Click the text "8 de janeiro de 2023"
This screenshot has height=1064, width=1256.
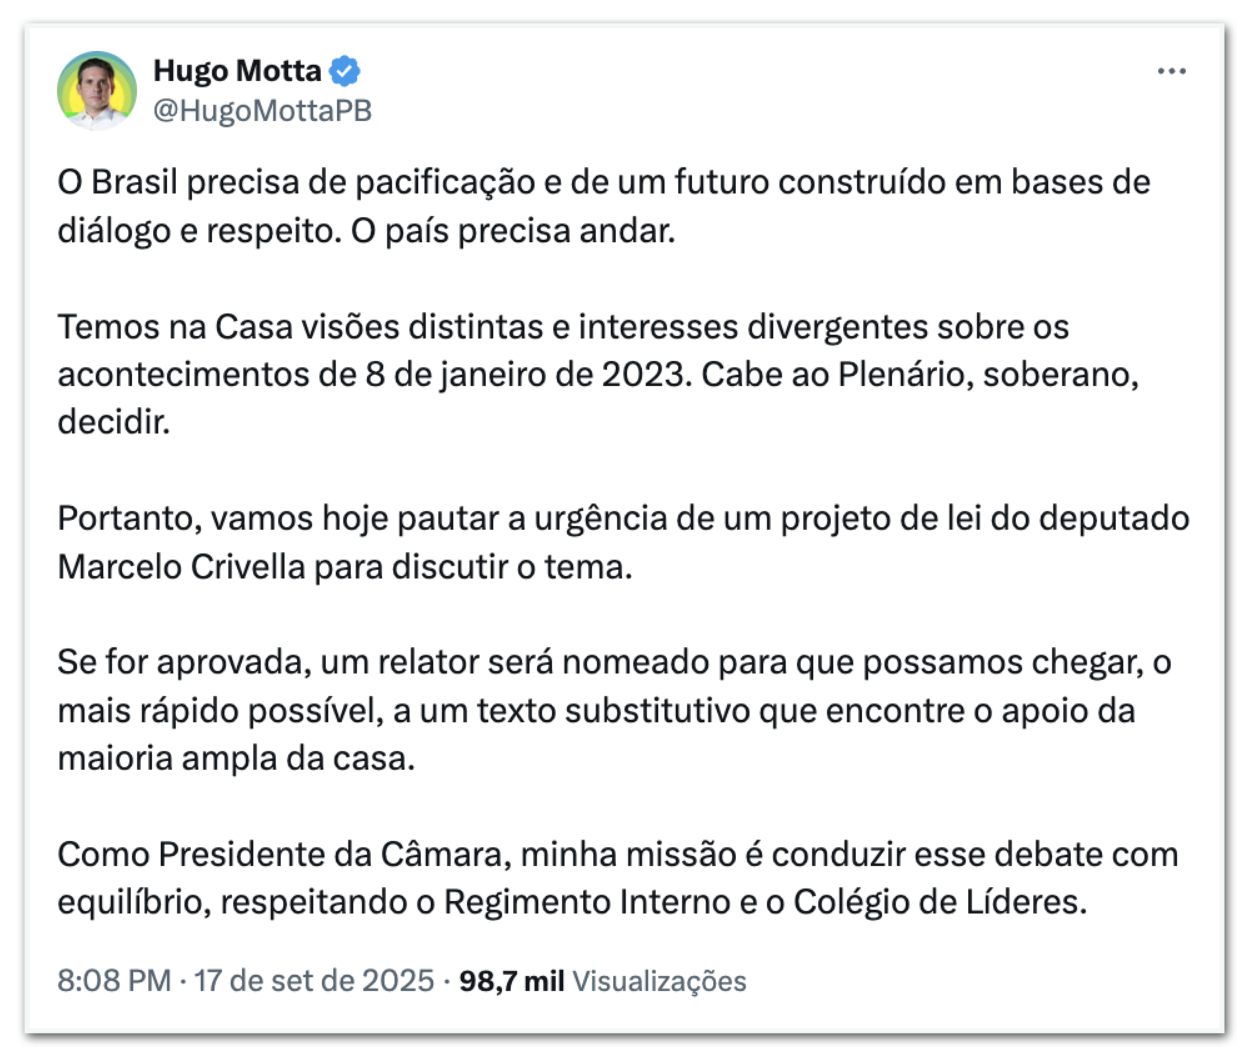[527, 374]
